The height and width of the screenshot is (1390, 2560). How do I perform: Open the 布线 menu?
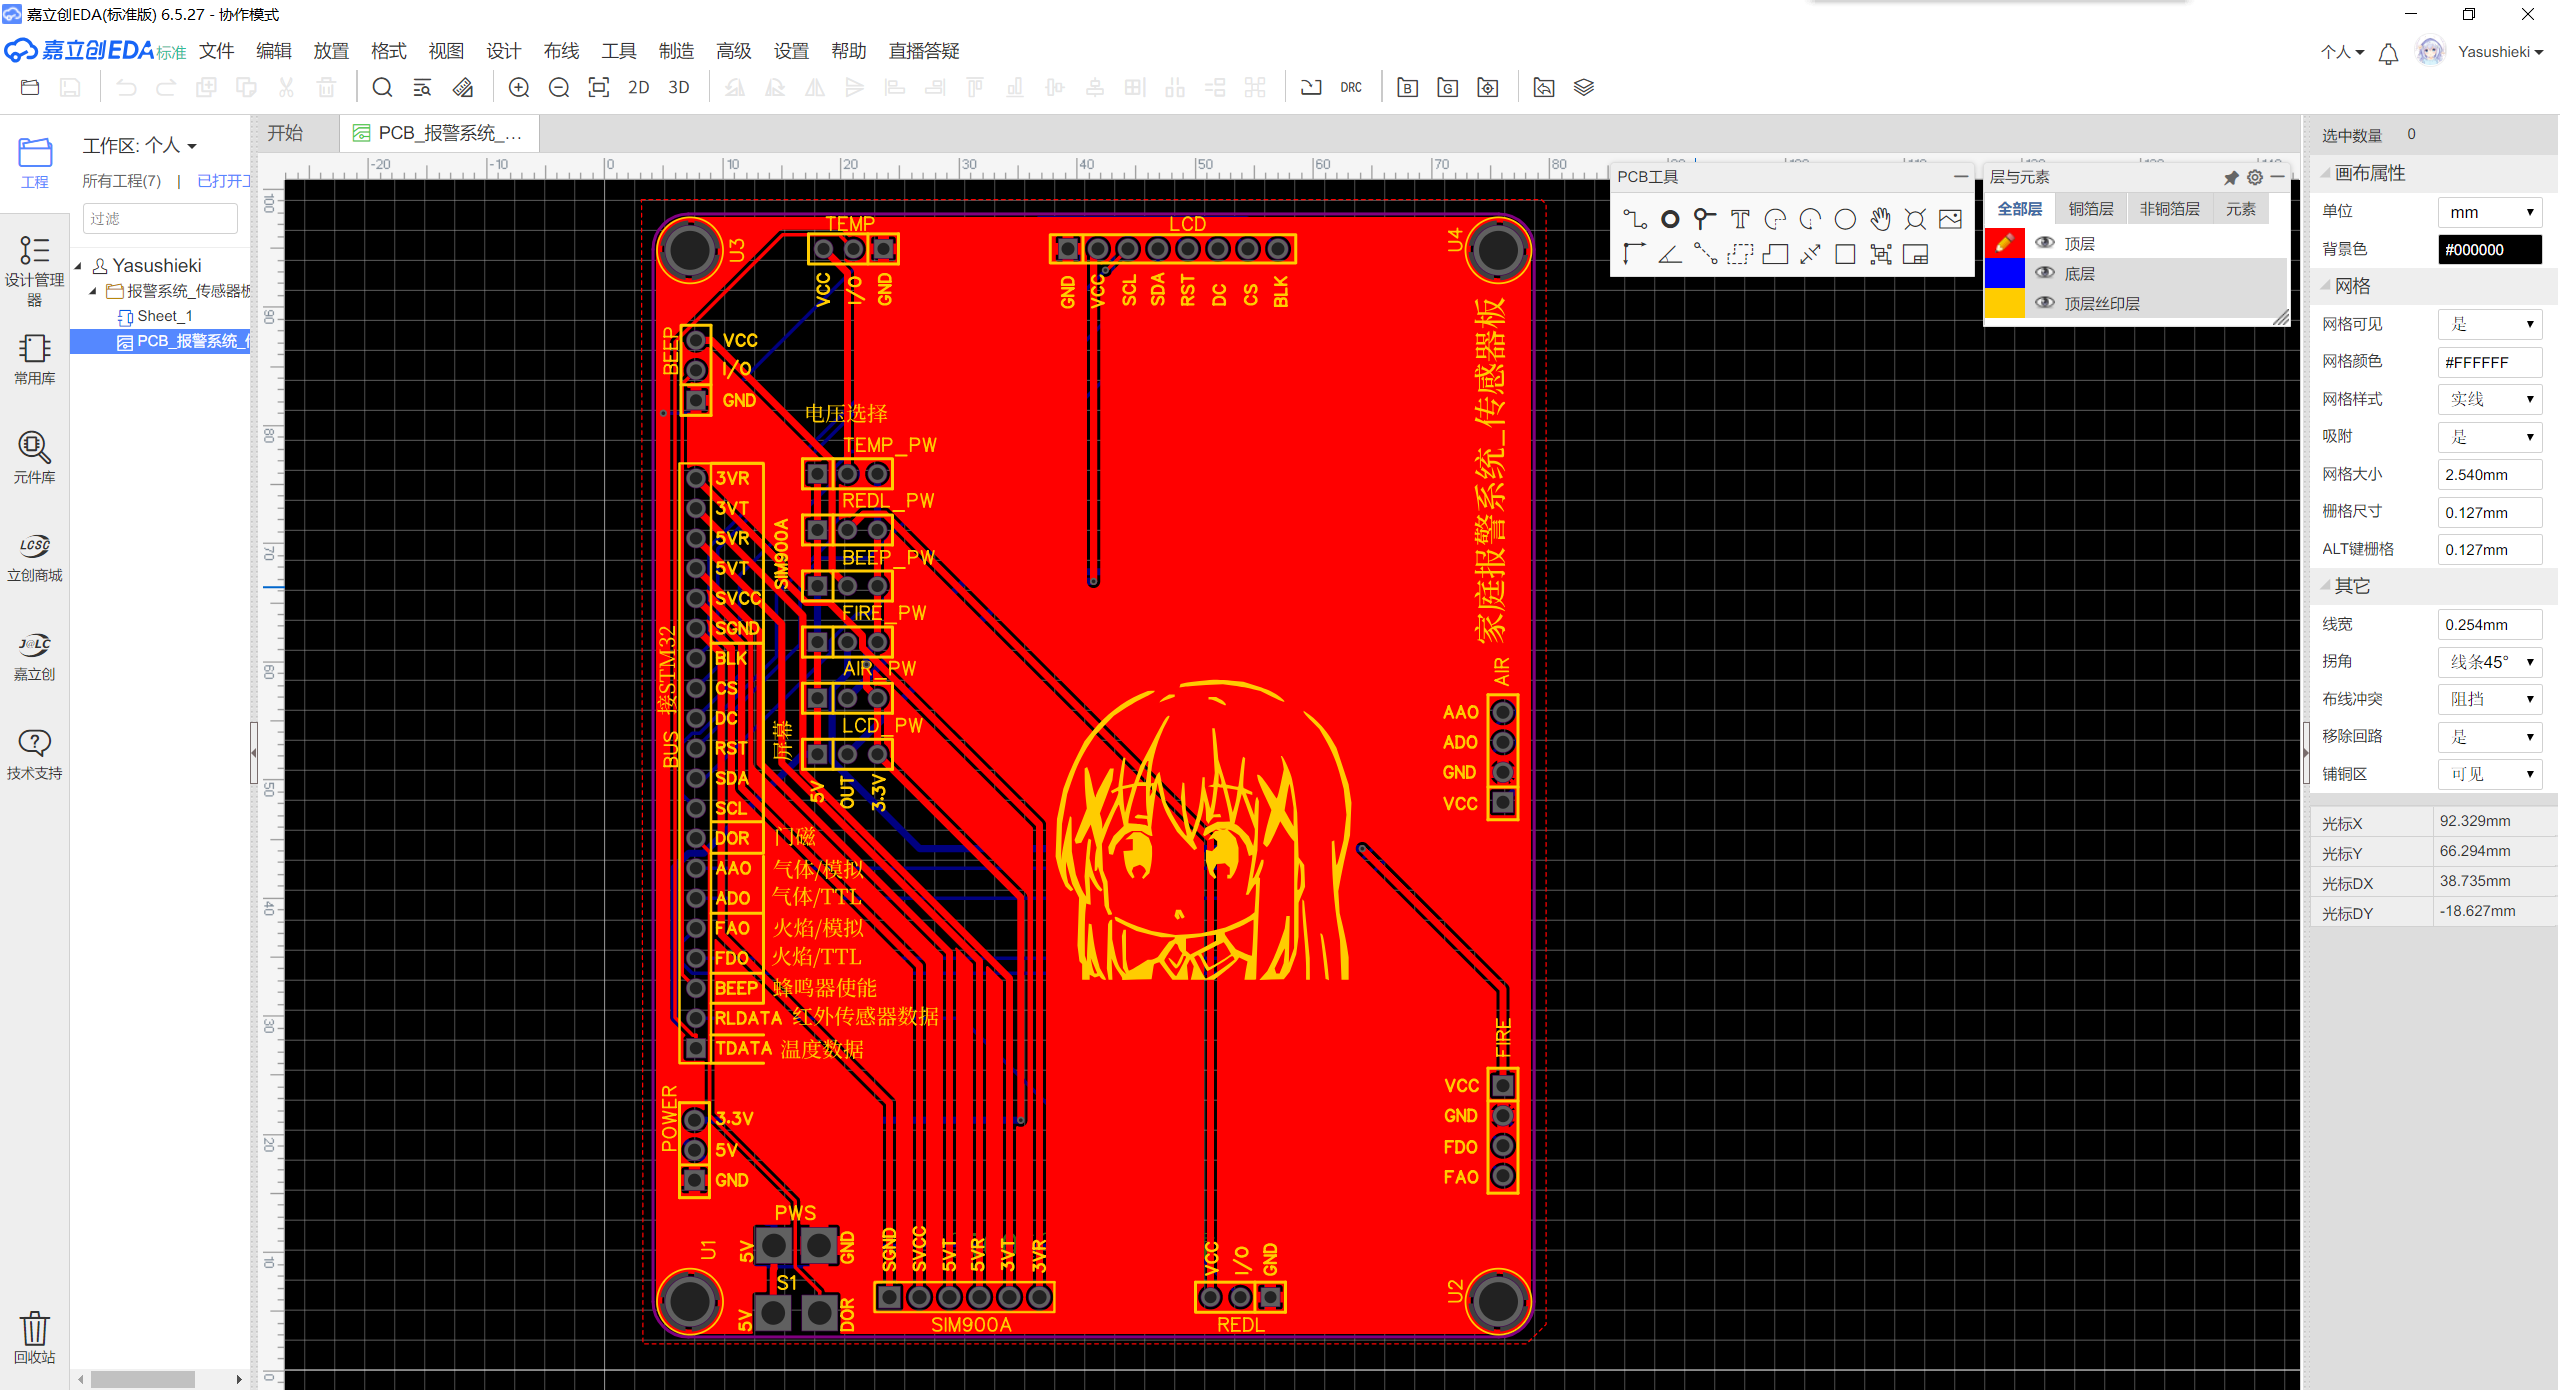pyautogui.click(x=561, y=51)
